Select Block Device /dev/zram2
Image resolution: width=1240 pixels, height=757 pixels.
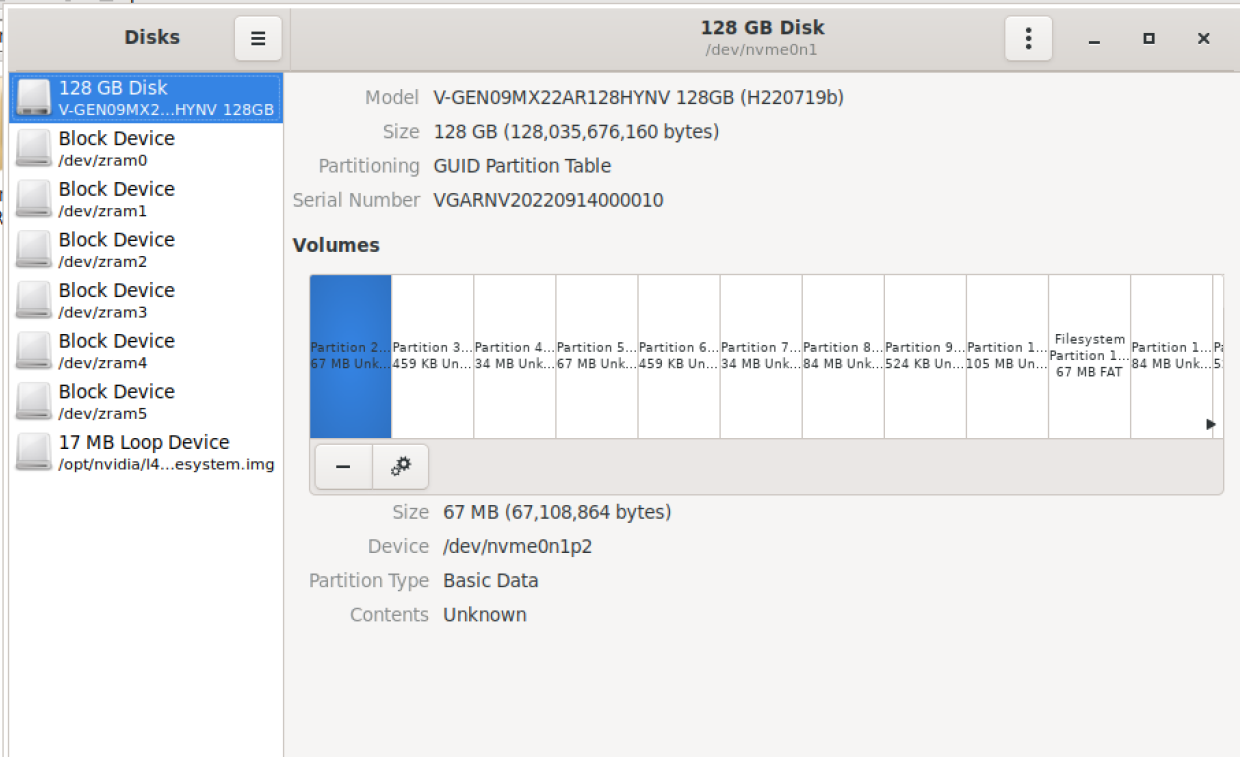[146, 250]
